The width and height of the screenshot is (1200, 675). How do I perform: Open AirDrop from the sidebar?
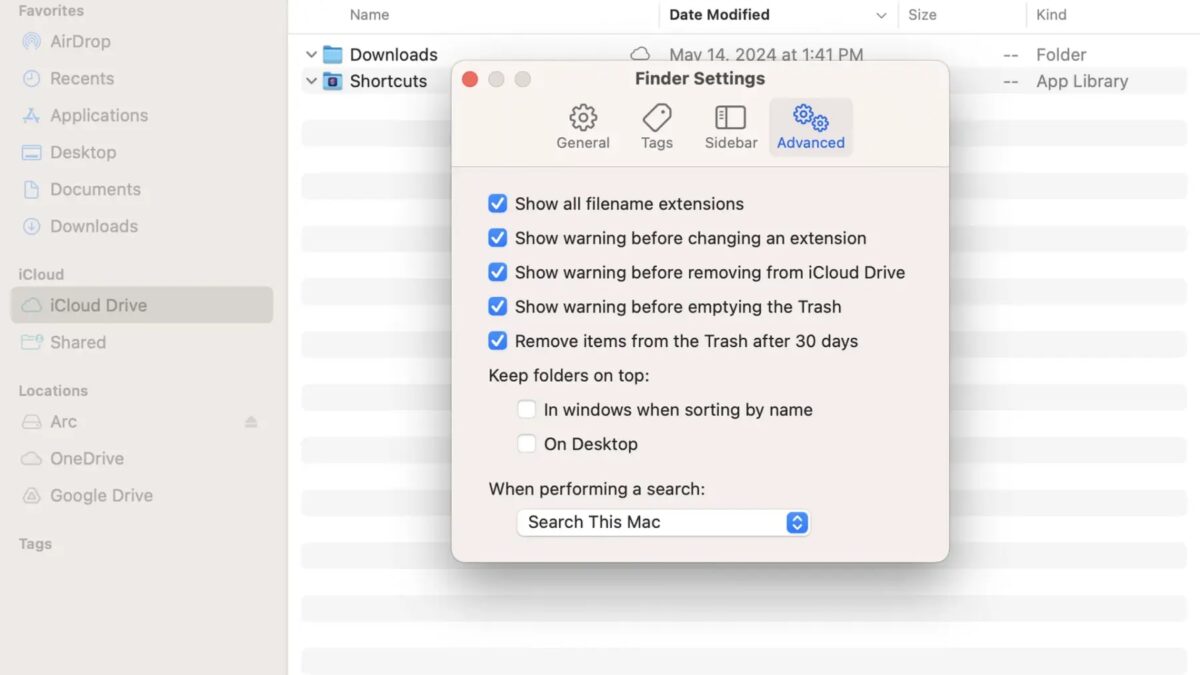click(80, 42)
